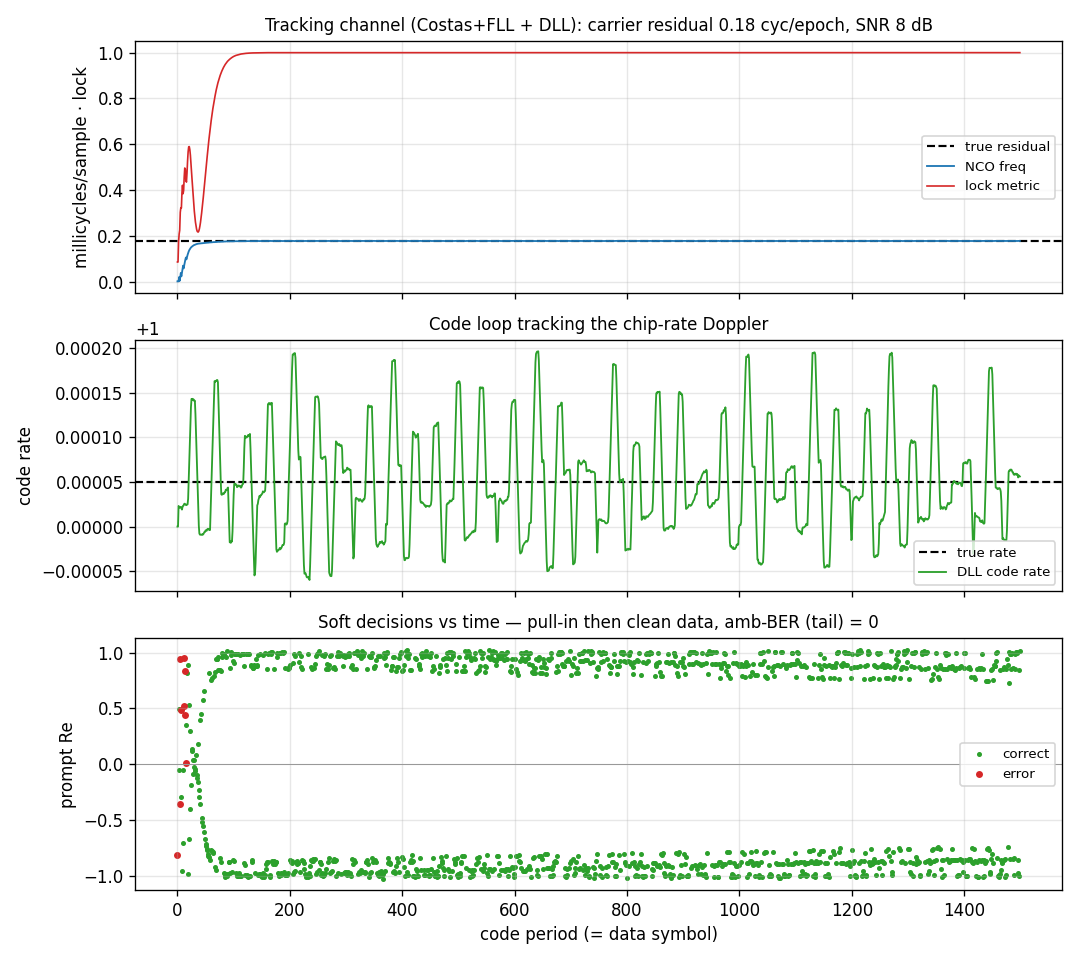Click x-axis tick label '1200'
This screenshot has width=1080, height=960.
pyautogui.click(x=852, y=910)
